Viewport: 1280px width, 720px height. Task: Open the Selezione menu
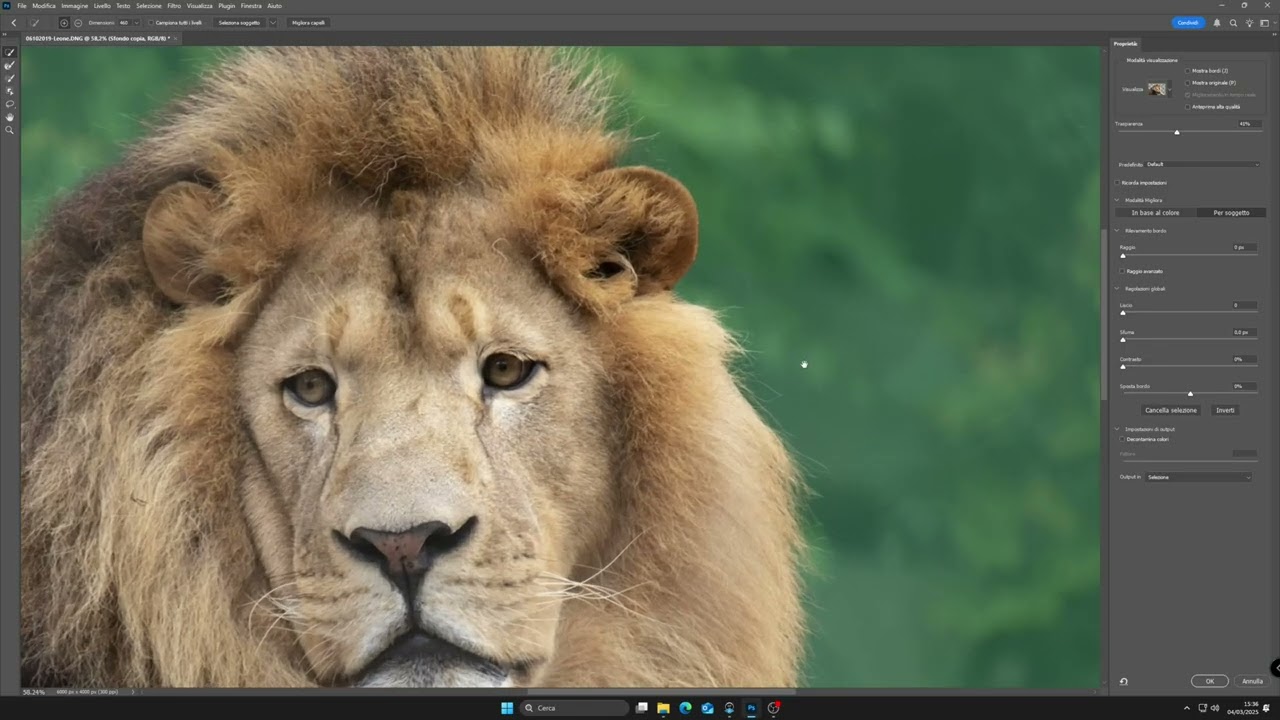click(x=148, y=6)
